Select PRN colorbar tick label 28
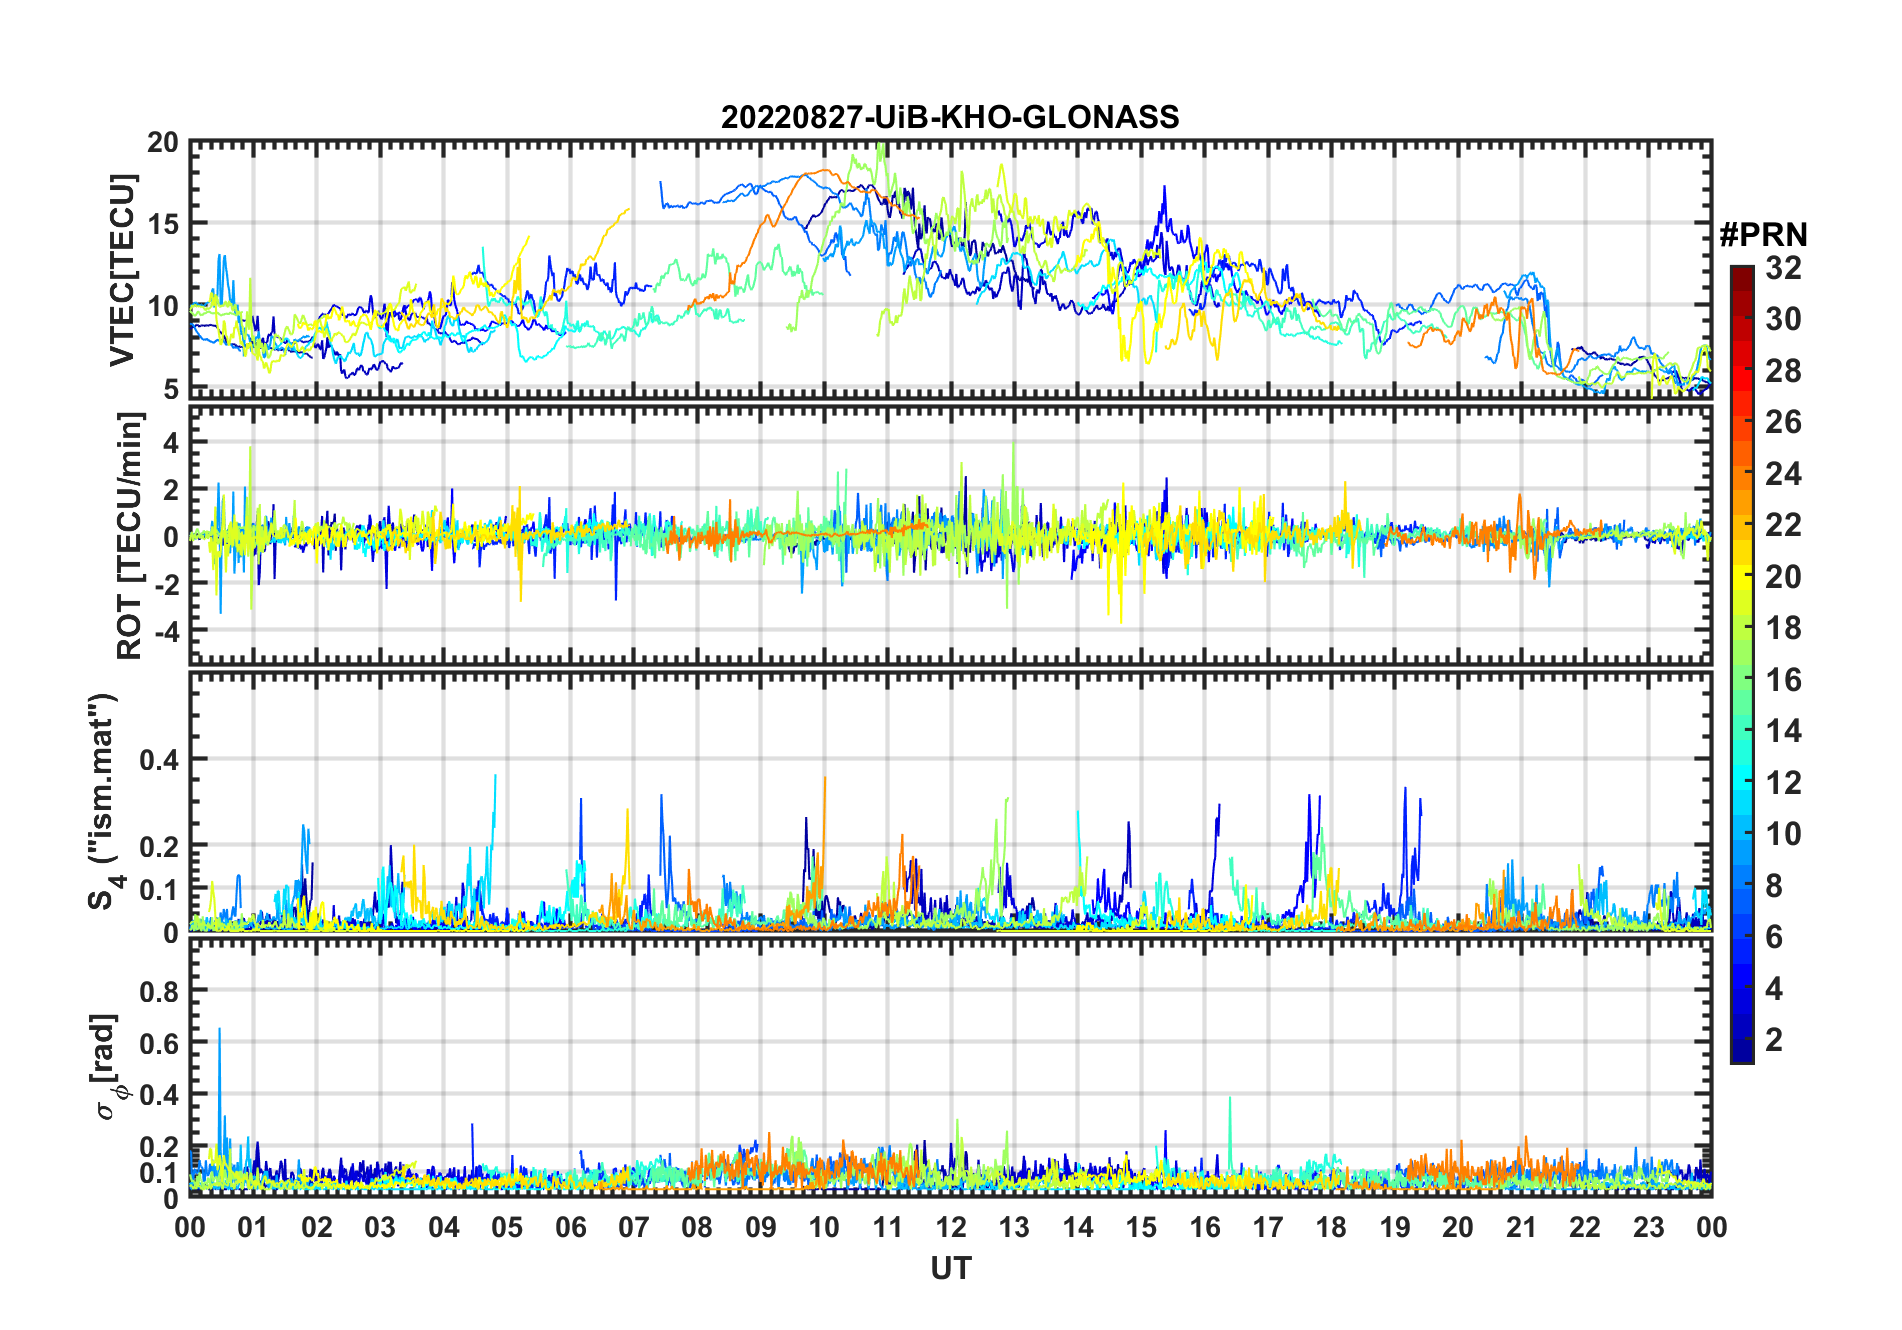Image resolution: width=1902 pixels, height=1330 pixels. coord(1783,371)
